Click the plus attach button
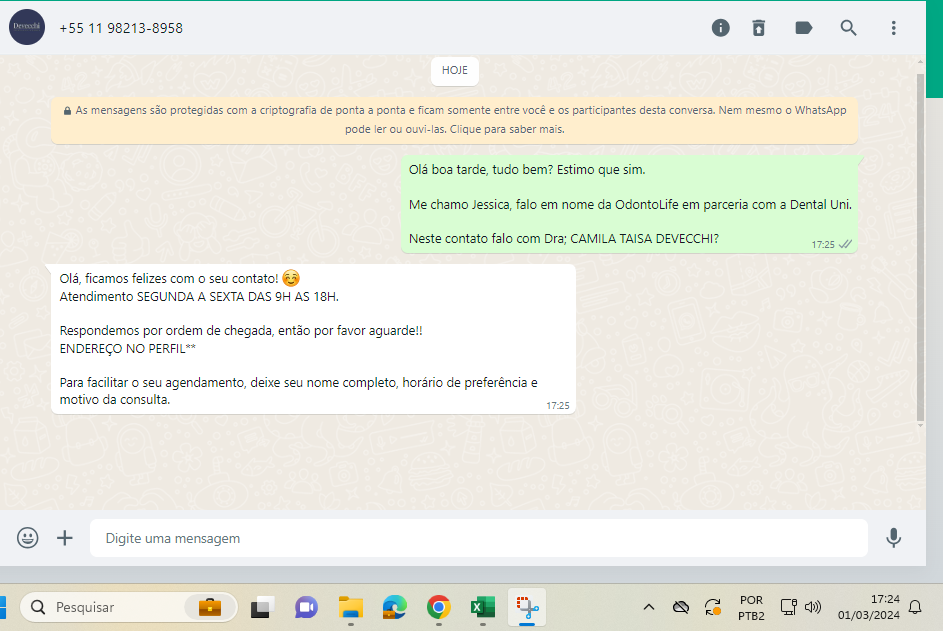The height and width of the screenshot is (631, 943). coord(65,538)
